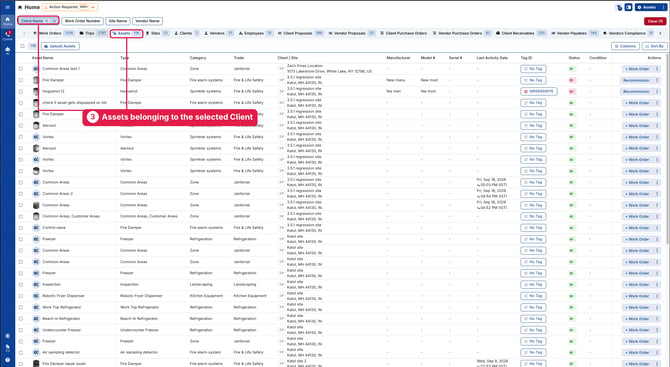Screen dimensions: 670x367
Task: Open the Columns chooser
Action: [625, 46]
